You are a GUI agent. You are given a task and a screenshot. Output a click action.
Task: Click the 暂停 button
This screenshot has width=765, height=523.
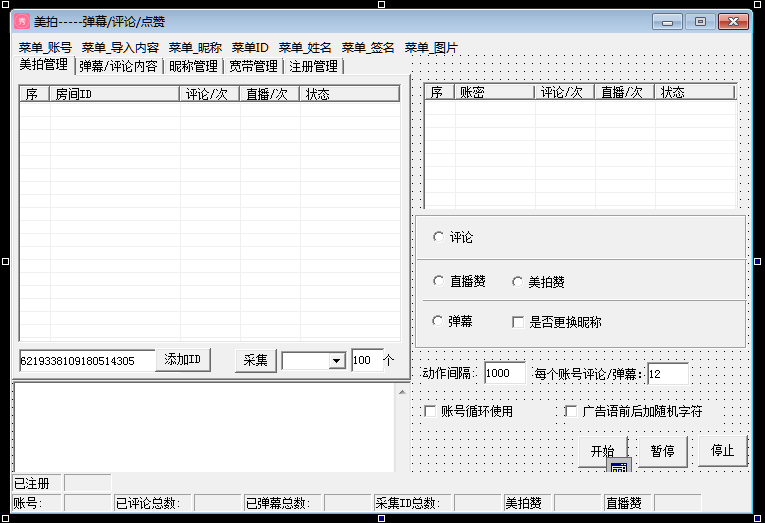[x=663, y=451]
